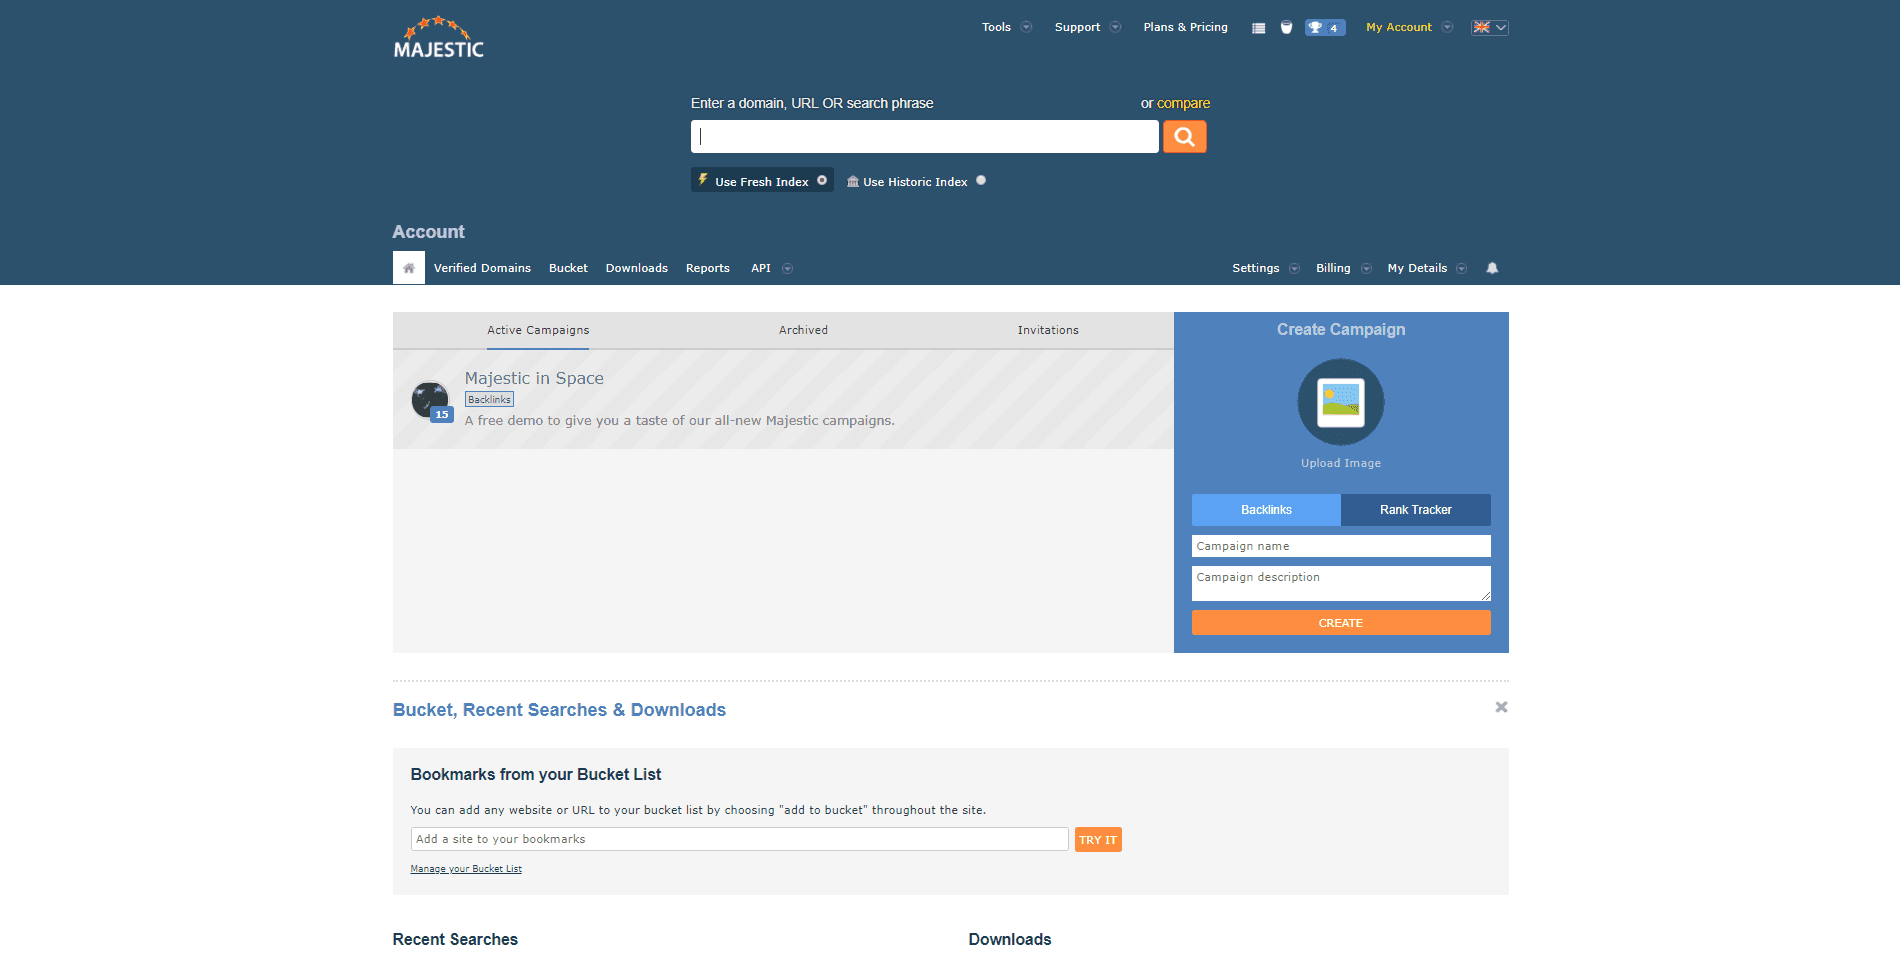Image resolution: width=1900 pixels, height=968 pixels.
Task: Expand the API submenu arrow
Action: point(787,268)
